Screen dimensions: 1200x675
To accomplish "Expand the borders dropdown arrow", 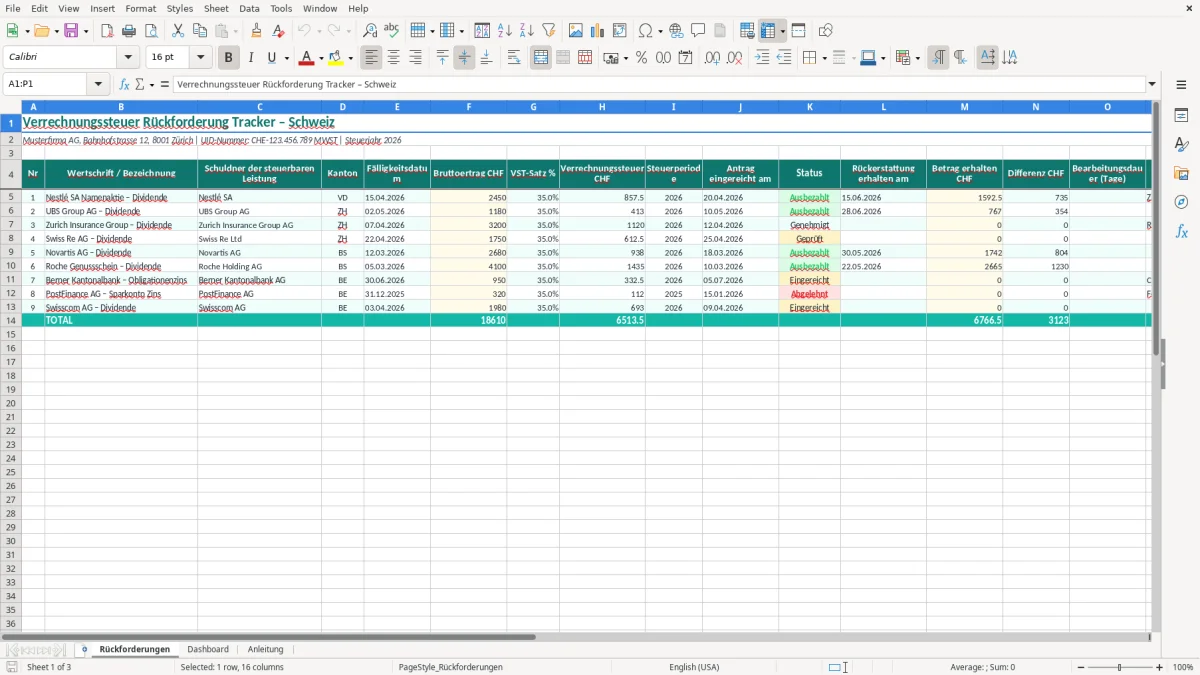I will click(823, 58).
